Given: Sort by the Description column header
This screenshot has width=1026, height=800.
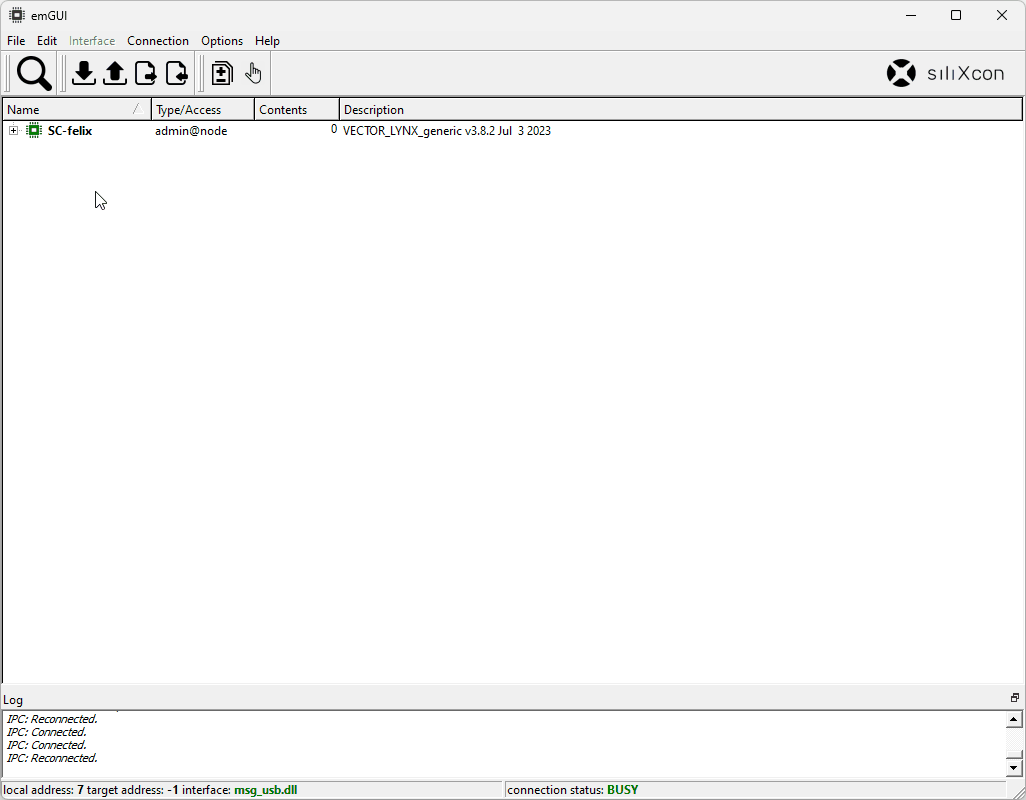Looking at the screenshot, I should [681, 109].
